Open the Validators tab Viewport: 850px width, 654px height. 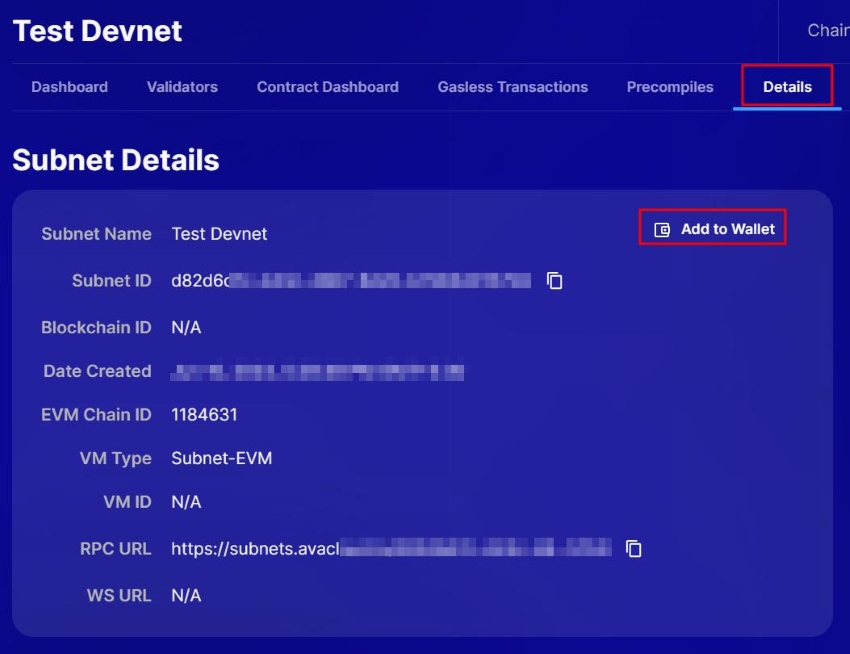181,87
